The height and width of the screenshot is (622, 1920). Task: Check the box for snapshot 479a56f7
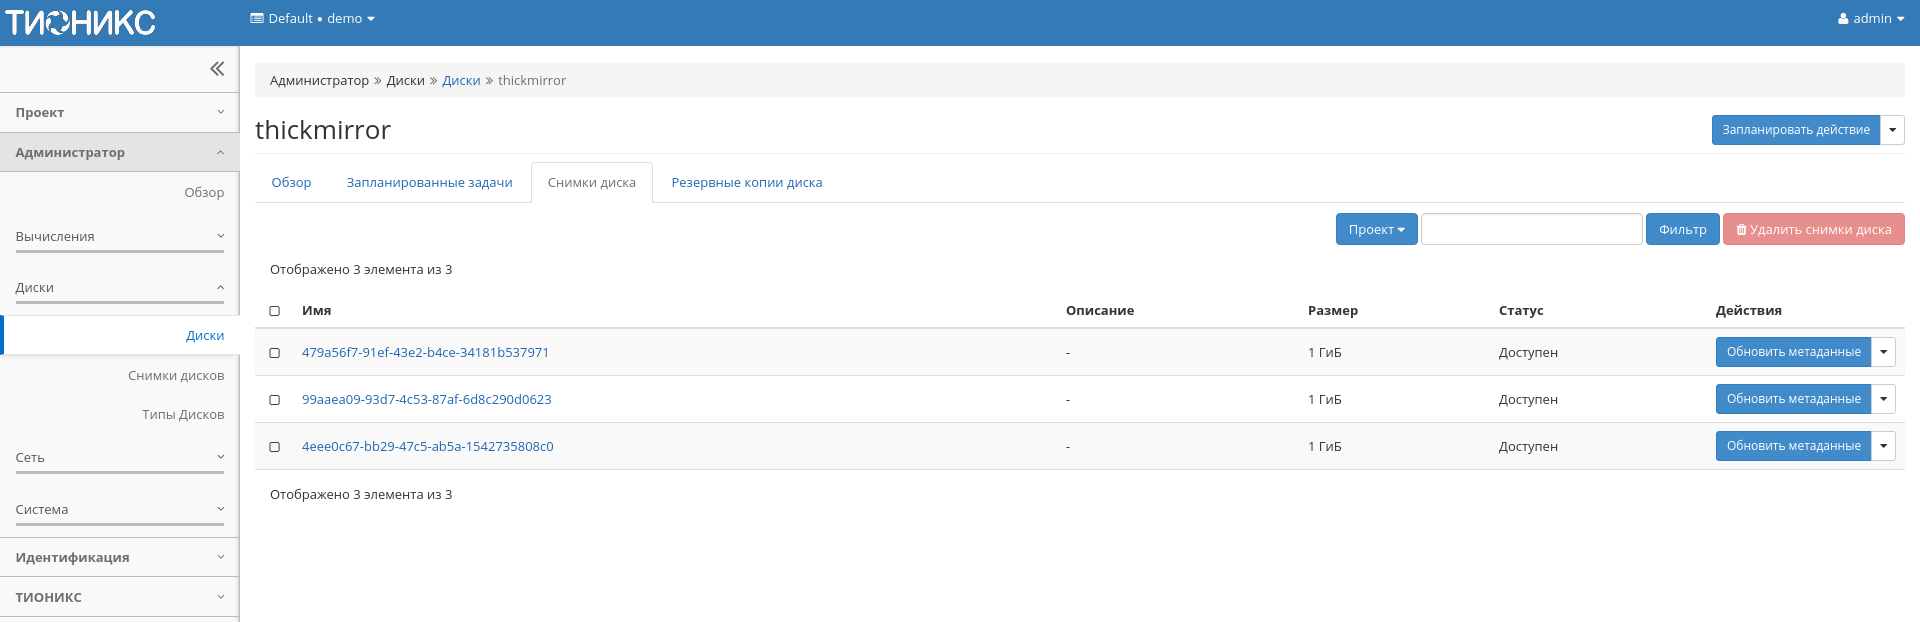[x=275, y=353]
